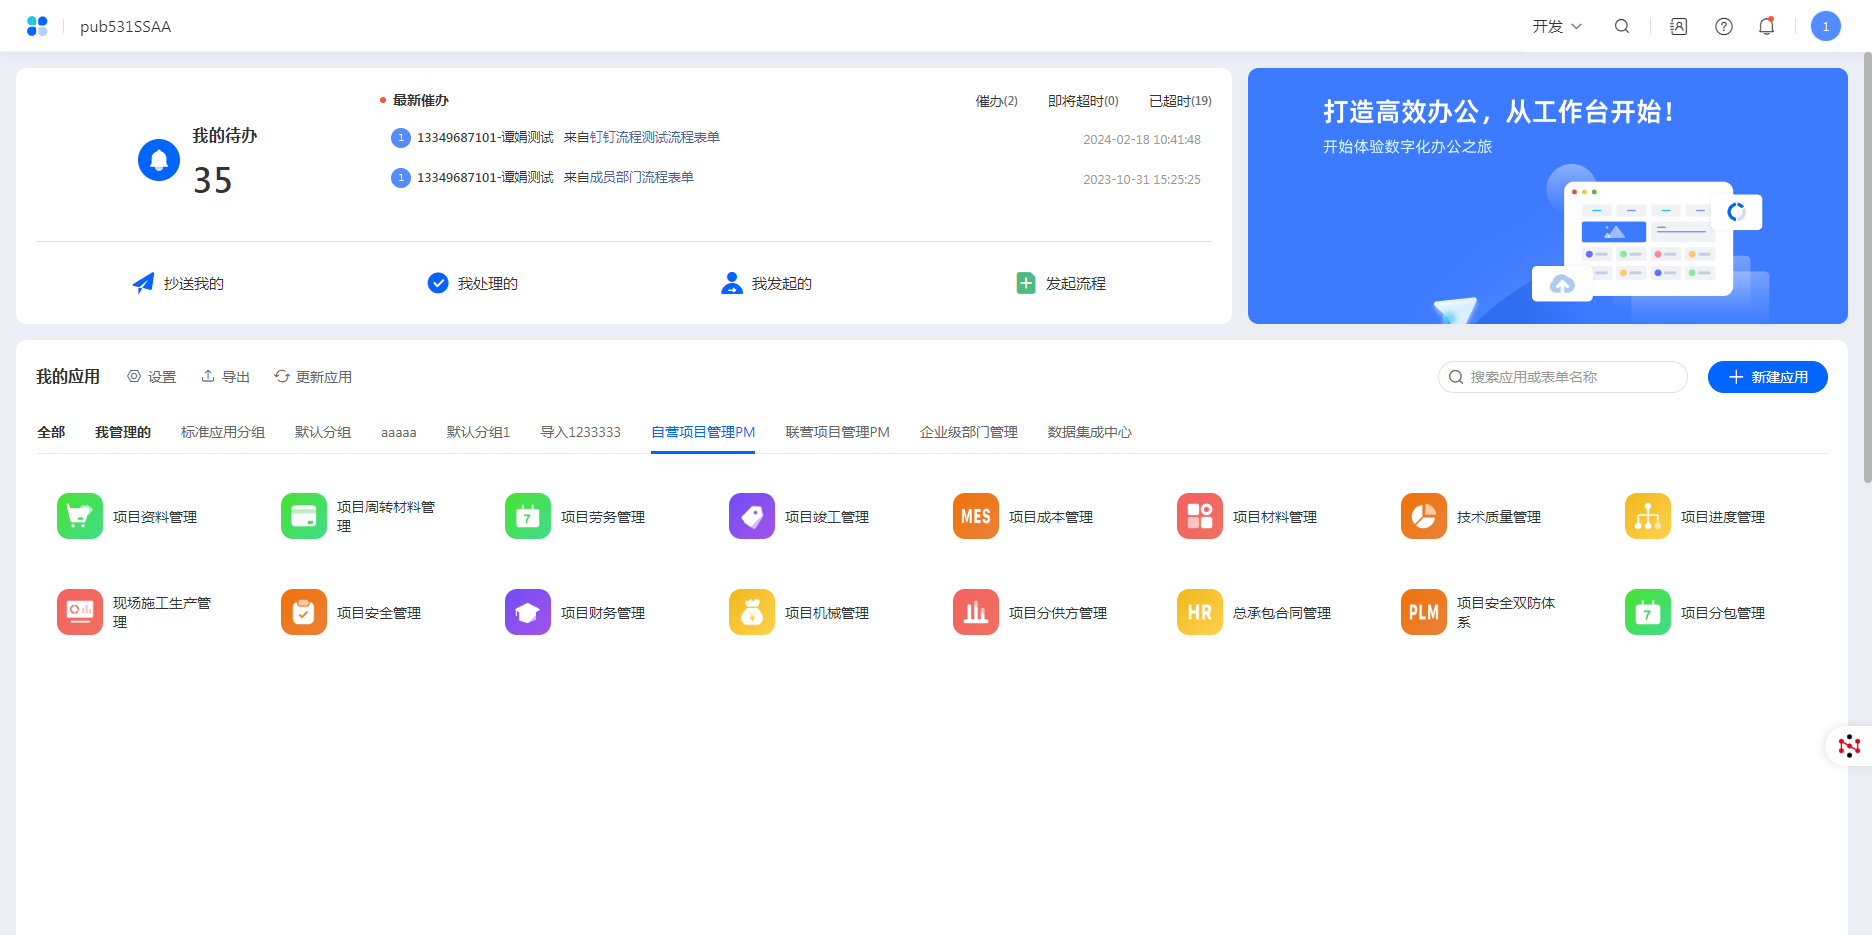The image size is (1872, 935).
Task: Select the 数据集成中心 tab
Action: (x=1089, y=432)
